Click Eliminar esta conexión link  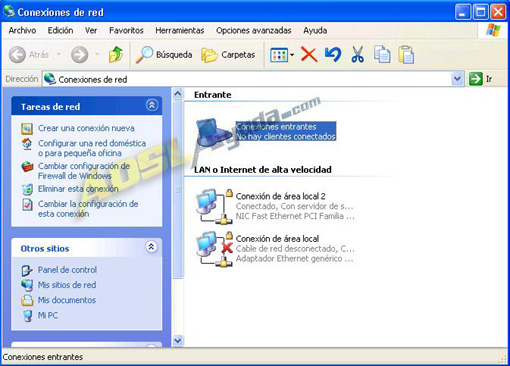[78, 189]
